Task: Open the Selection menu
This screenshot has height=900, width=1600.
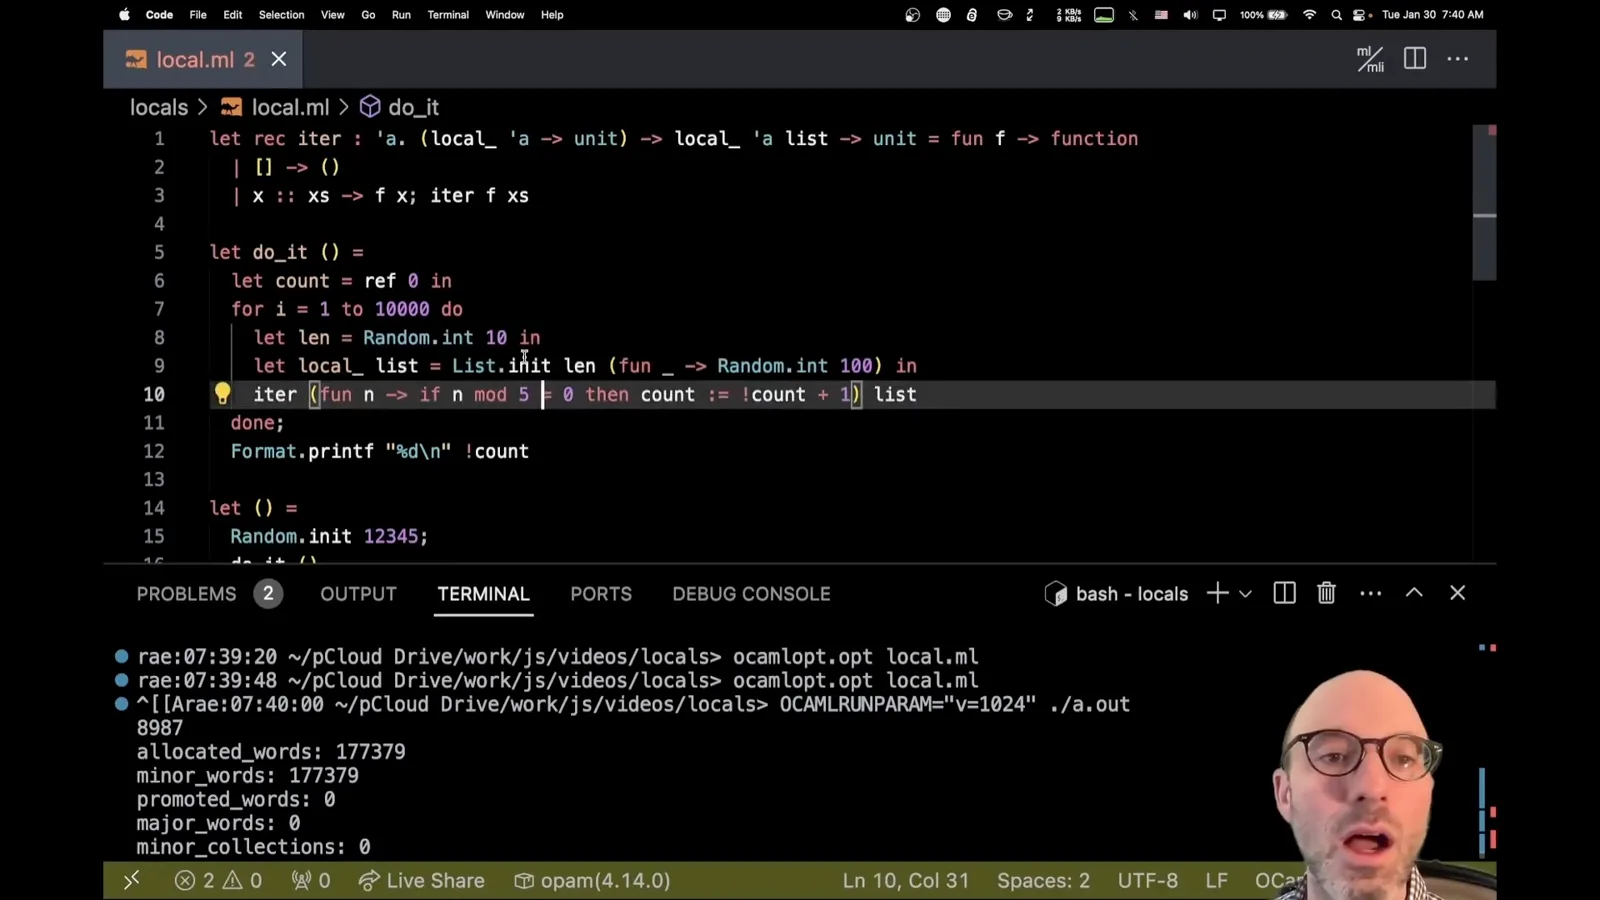Action: point(281,15)
